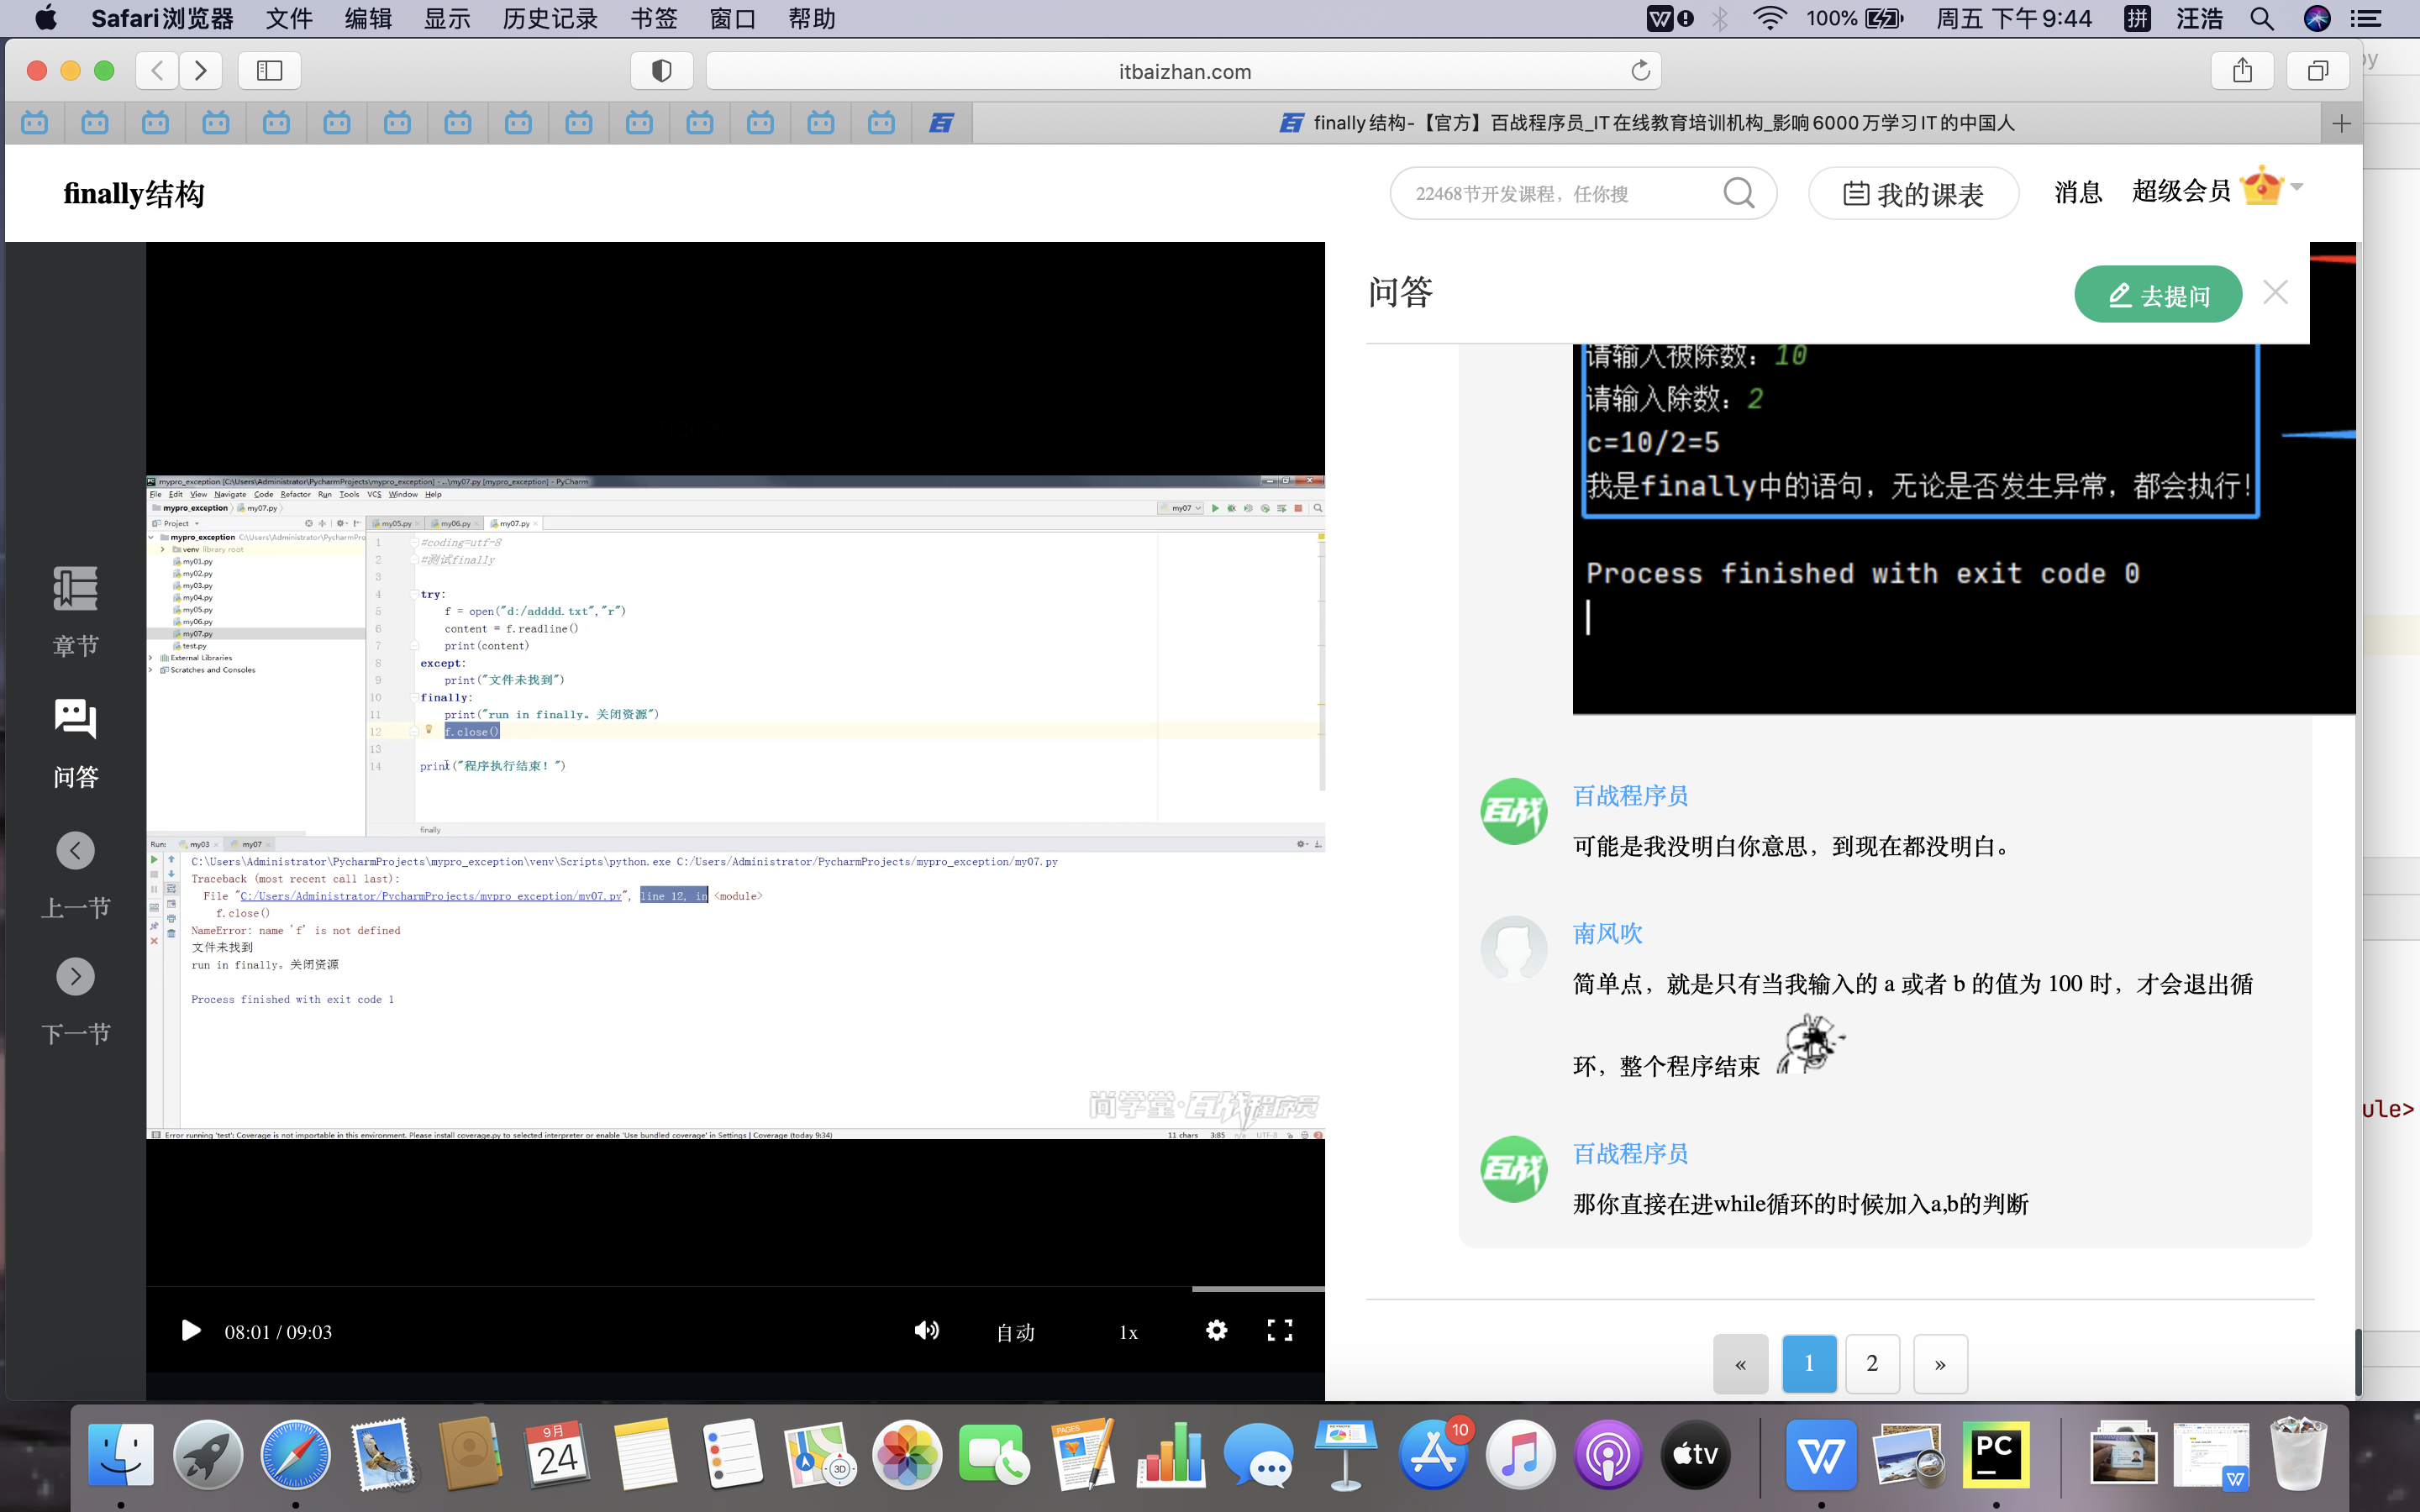Open WPS Office dock icon

coord(1820,1454)
